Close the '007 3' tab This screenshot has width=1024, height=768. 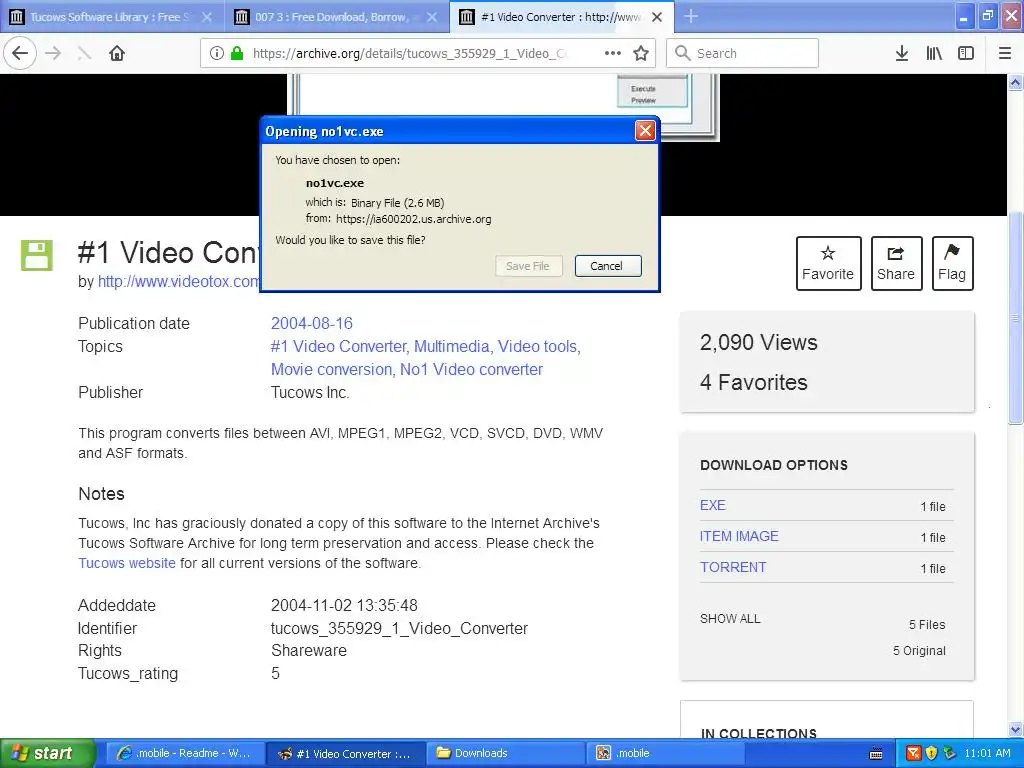(432, 17)
